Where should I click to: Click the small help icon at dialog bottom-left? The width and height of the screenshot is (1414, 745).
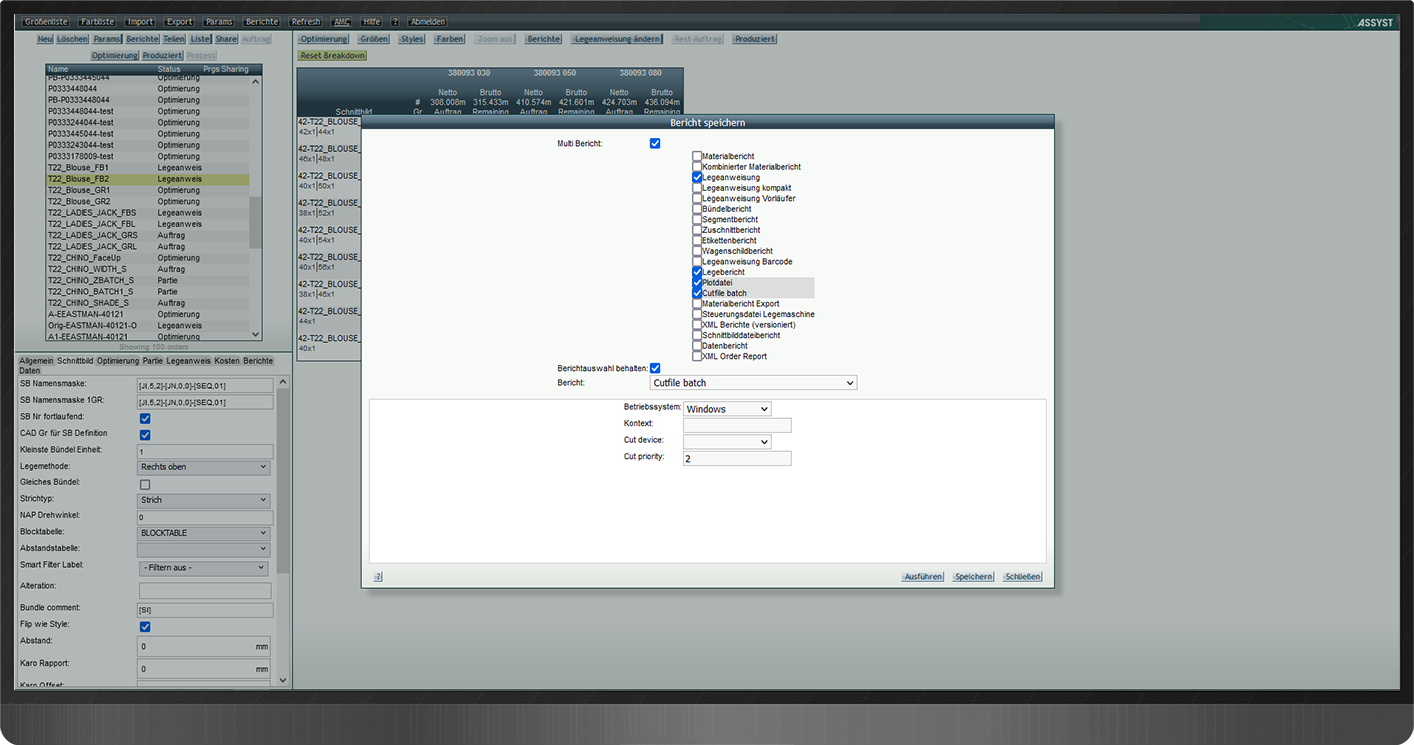378,576
